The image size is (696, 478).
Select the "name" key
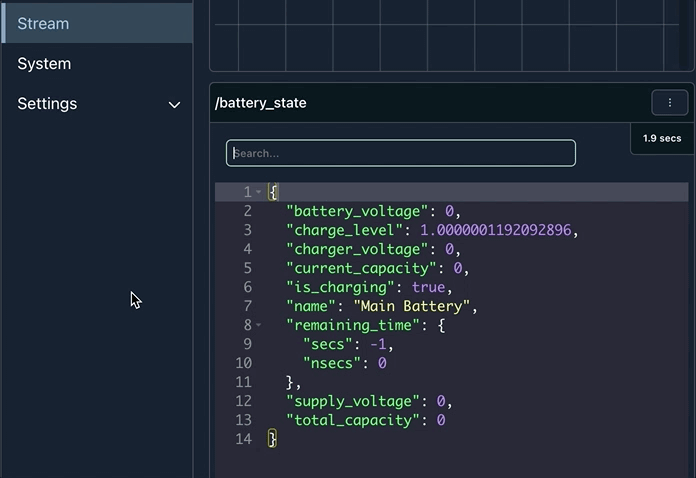[x=311, y=306]
